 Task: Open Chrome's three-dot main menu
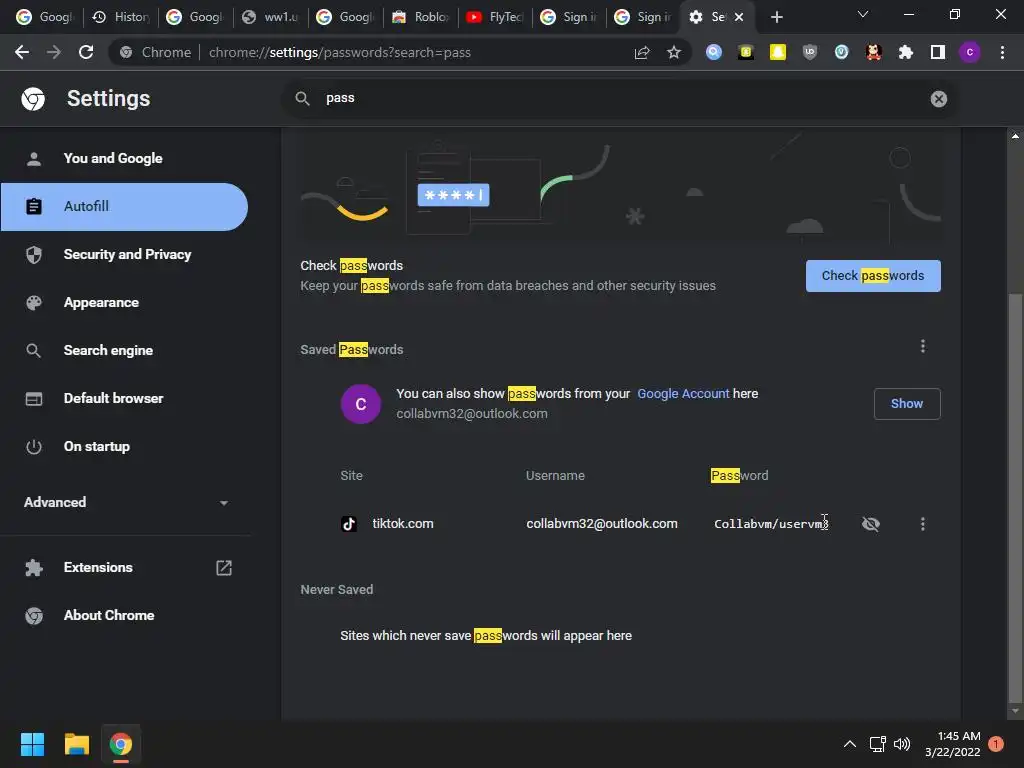[x=1002, y=52]
